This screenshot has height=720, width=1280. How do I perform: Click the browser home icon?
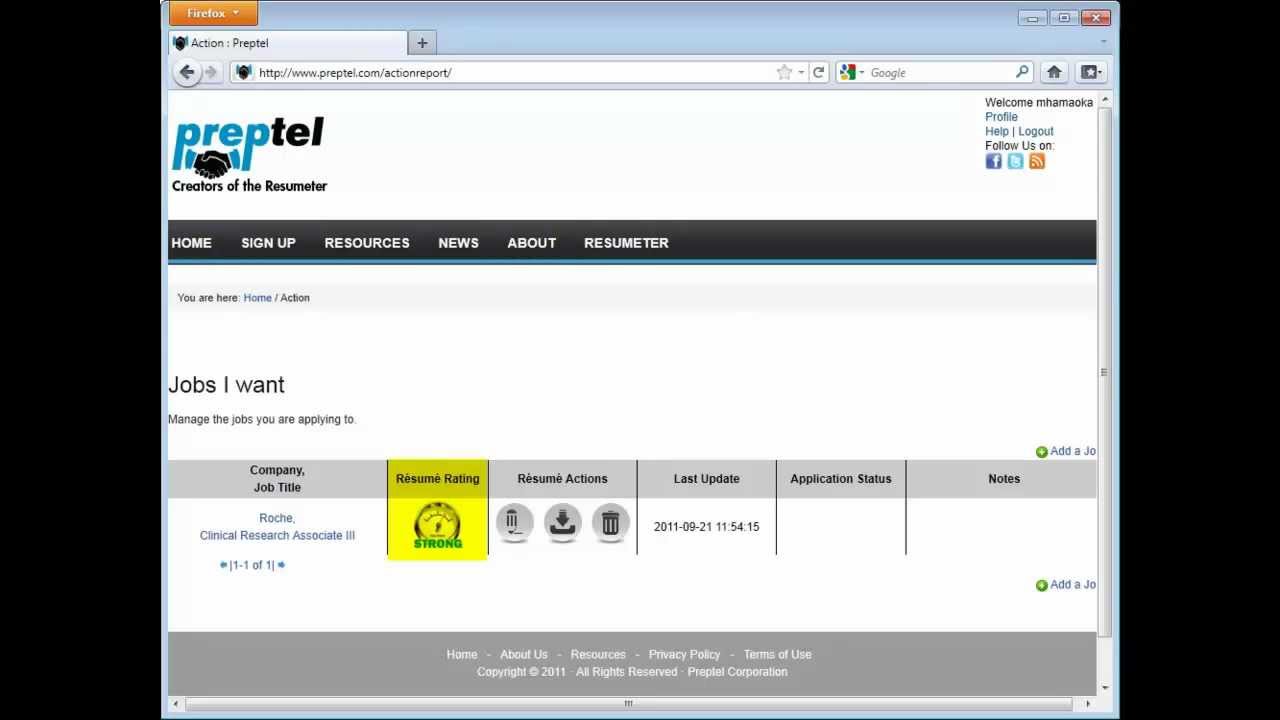point(1054,72)
